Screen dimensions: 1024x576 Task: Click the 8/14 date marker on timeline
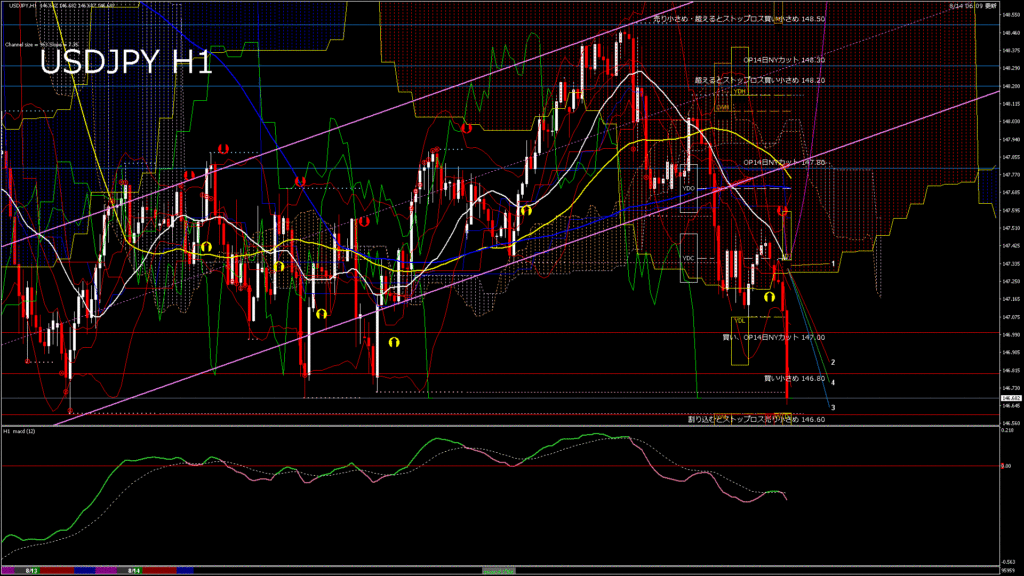(x=133, y=570)
